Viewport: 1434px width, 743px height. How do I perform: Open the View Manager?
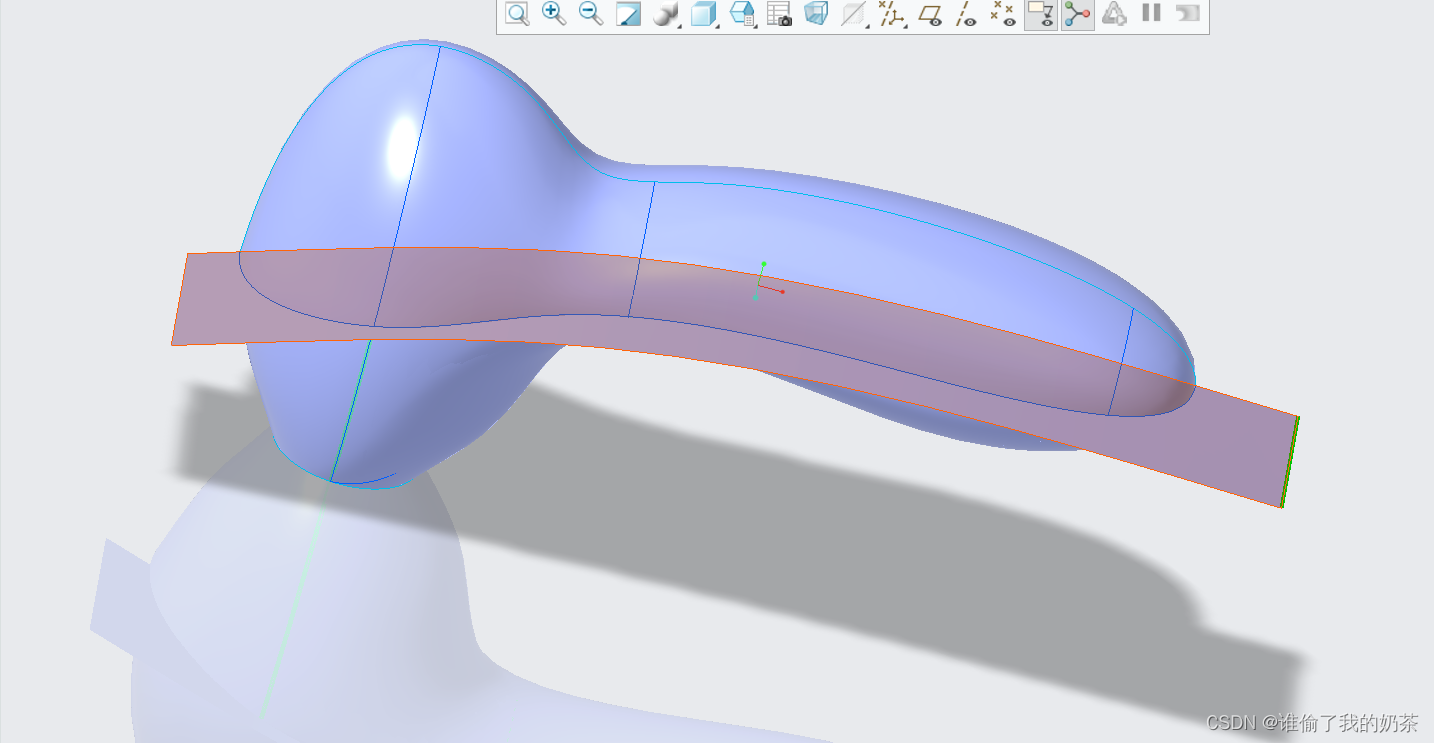point(779,14)
